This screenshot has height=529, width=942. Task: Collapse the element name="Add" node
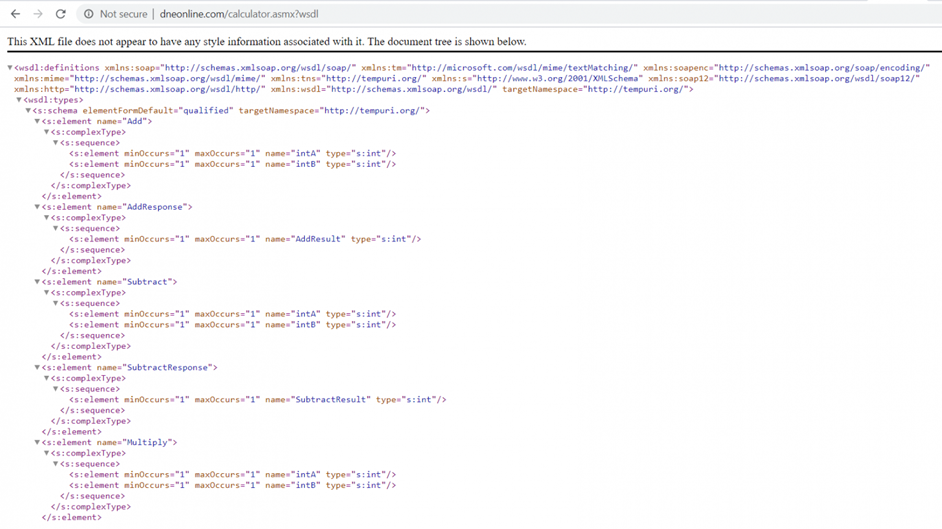(37, 121)
